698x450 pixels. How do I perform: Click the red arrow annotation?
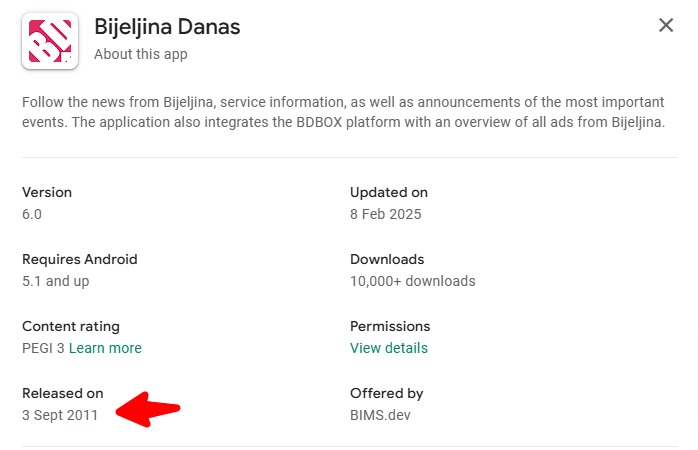click(147, 409)
